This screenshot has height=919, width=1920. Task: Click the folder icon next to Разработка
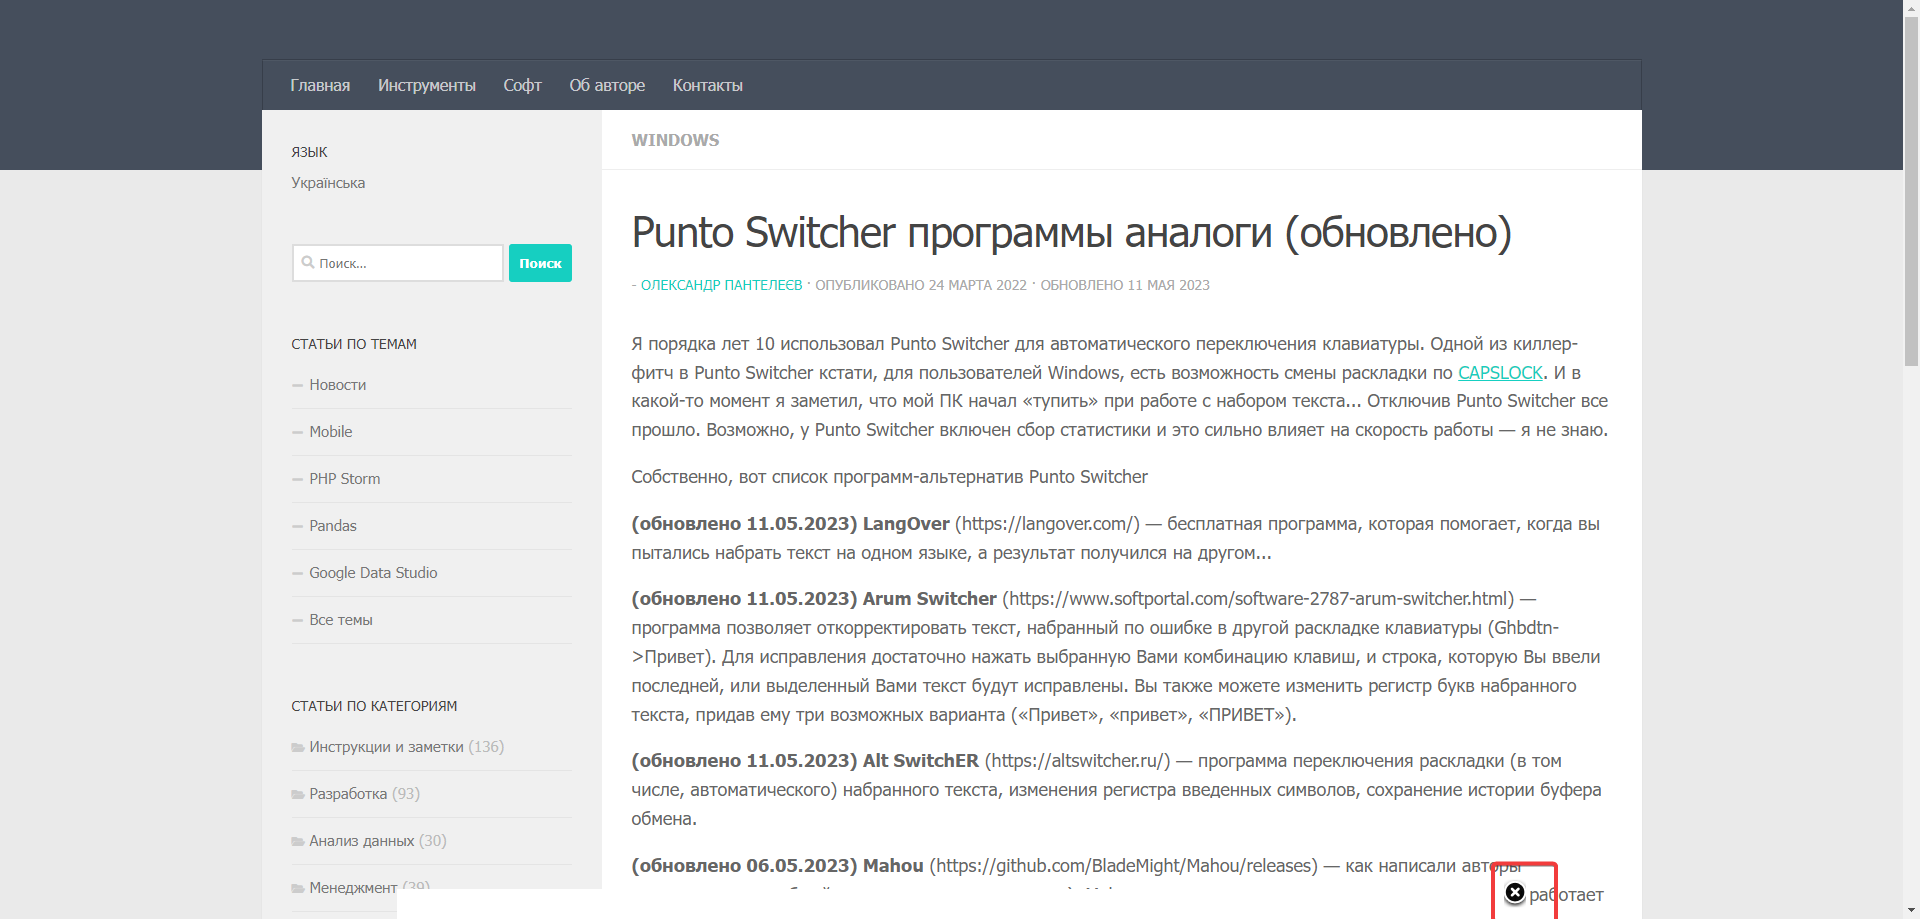pyautogui.click(x=297, y=793)
